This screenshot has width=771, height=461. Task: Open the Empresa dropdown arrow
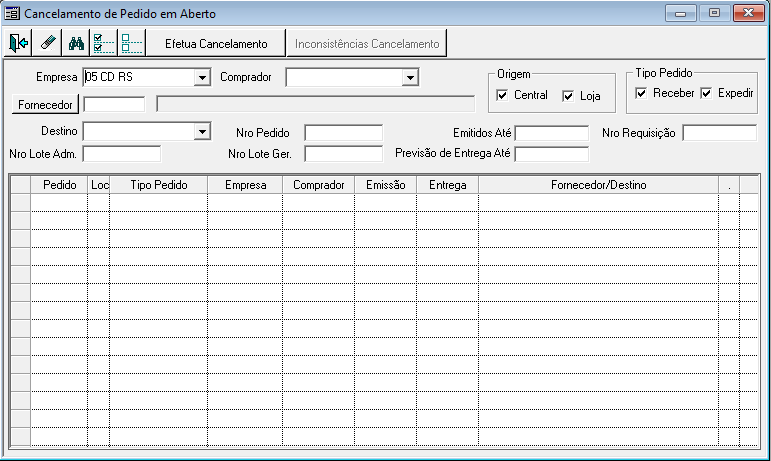202,78
